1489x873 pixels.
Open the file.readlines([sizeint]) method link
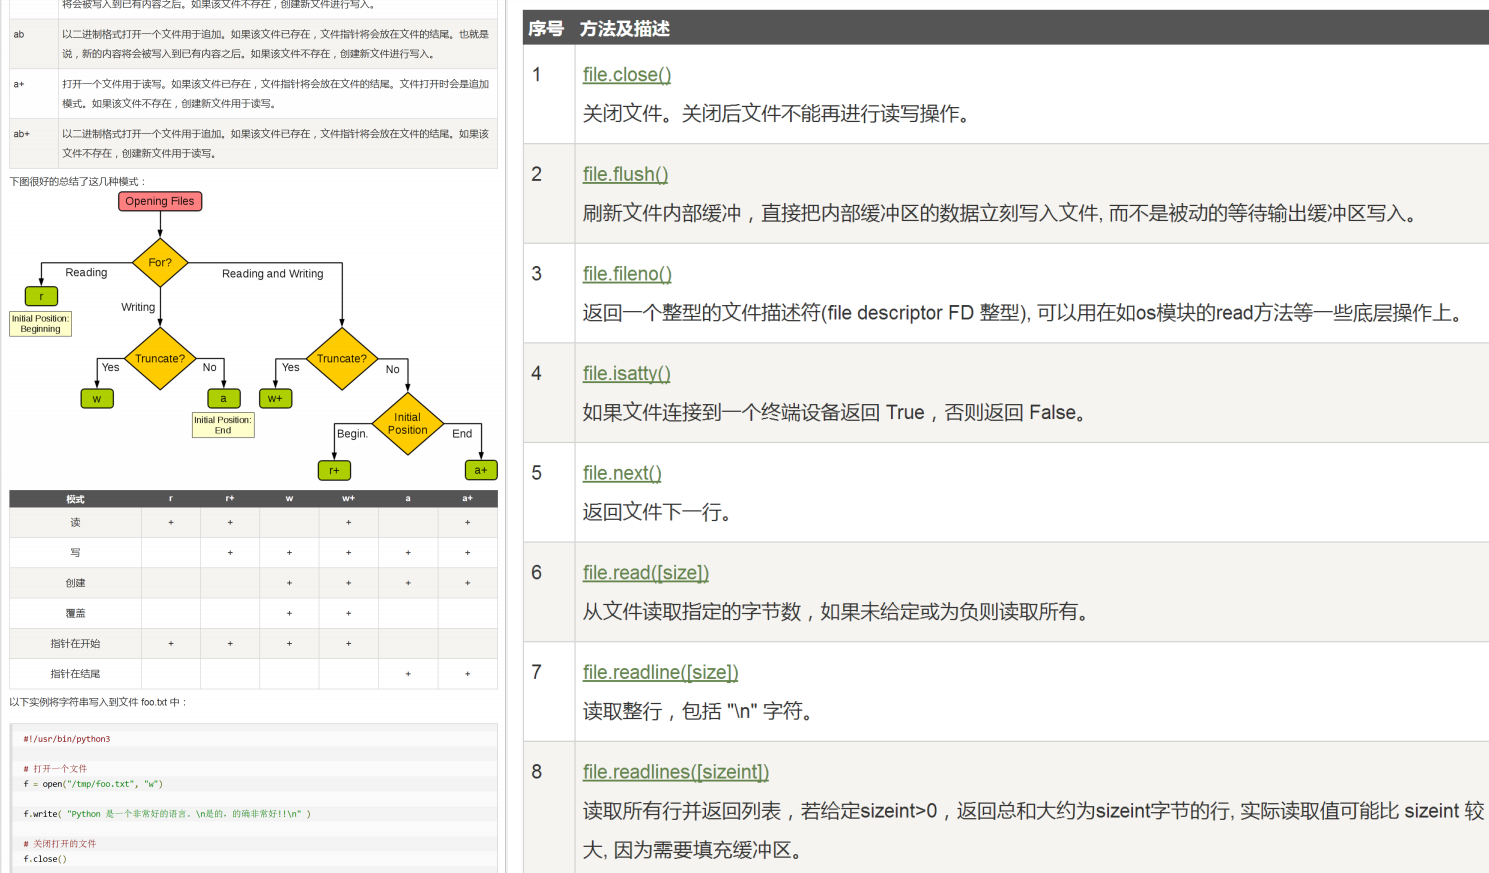click(675, 772)
